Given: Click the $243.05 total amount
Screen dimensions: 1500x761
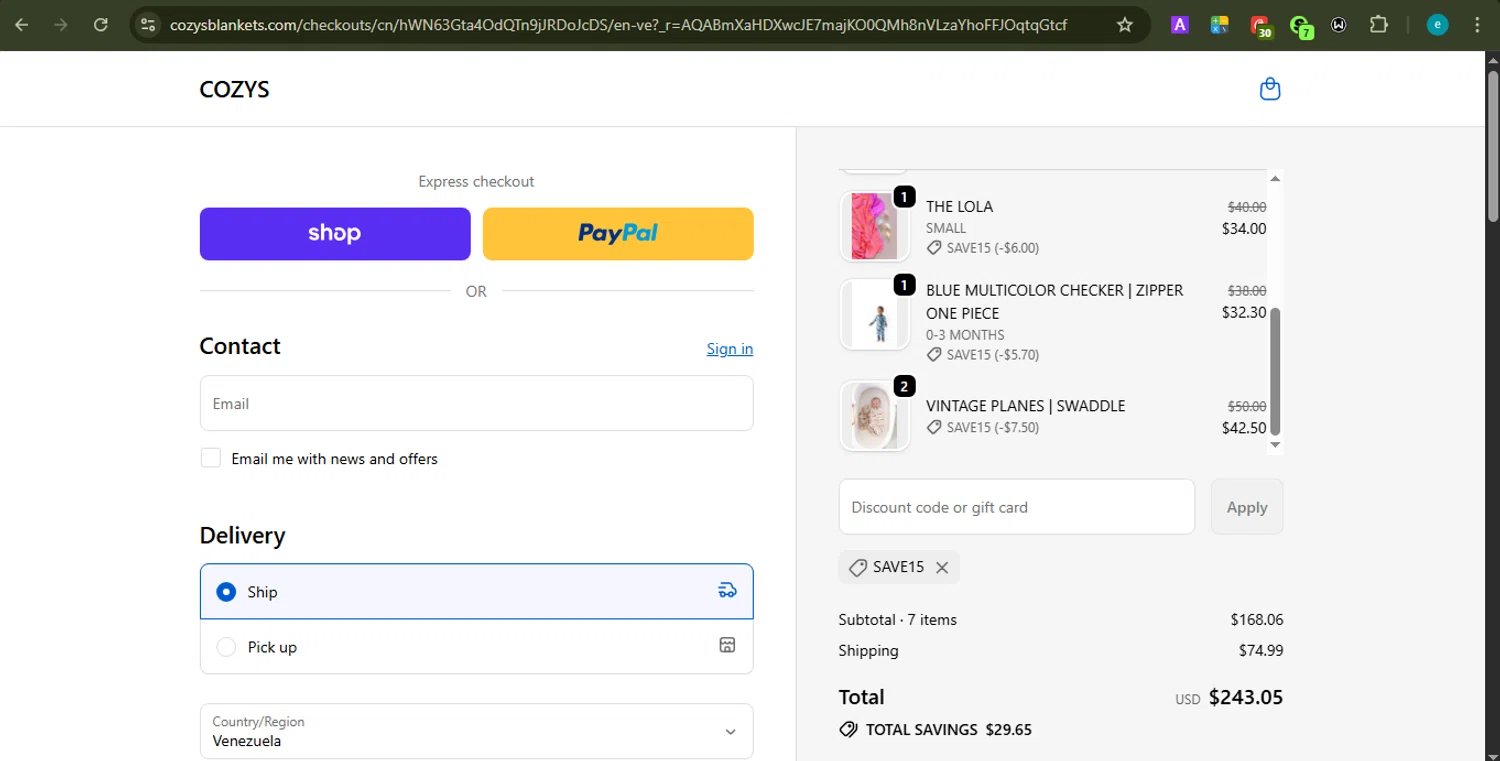Looking at the screenshot, I should 1246,697.
